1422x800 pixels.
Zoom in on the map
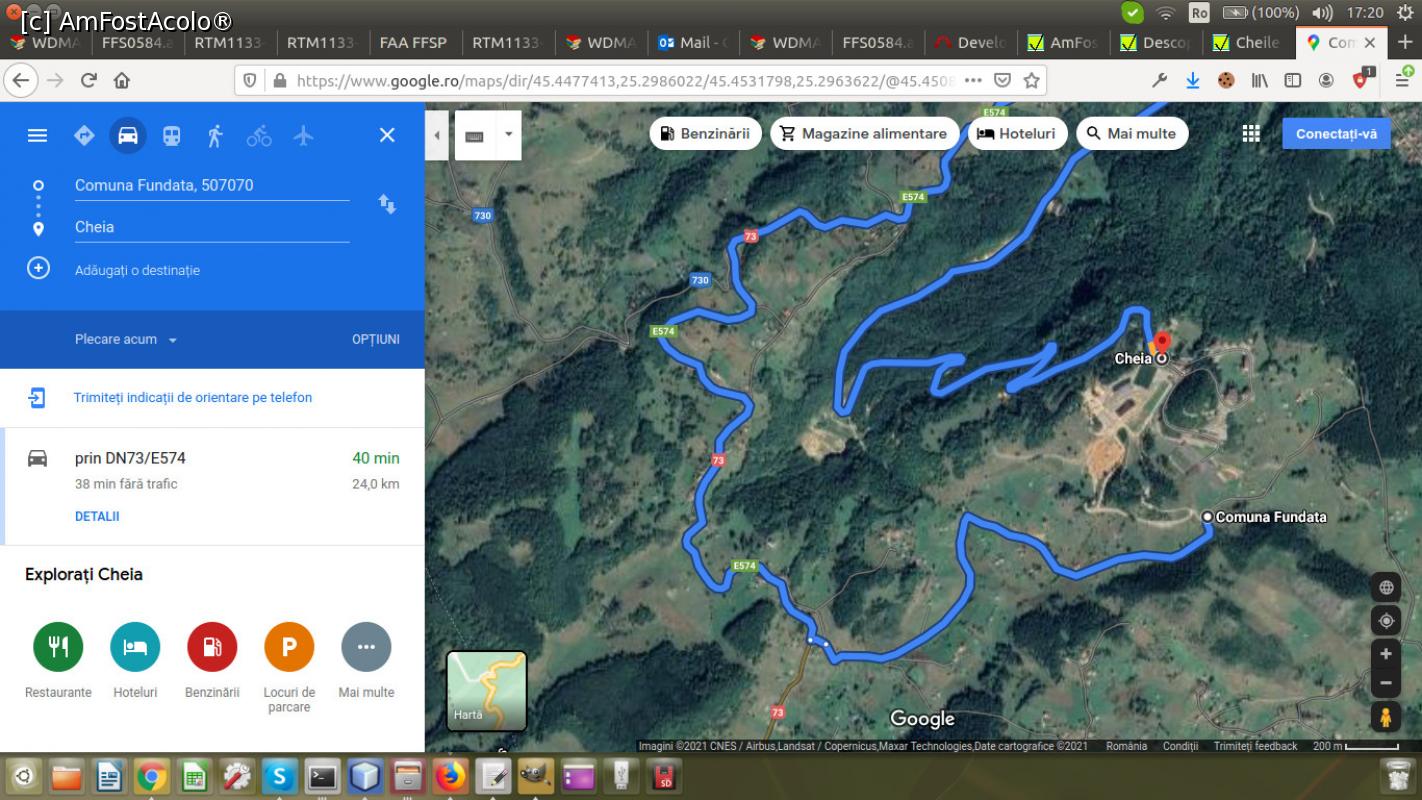click(x=1385, y=654)
